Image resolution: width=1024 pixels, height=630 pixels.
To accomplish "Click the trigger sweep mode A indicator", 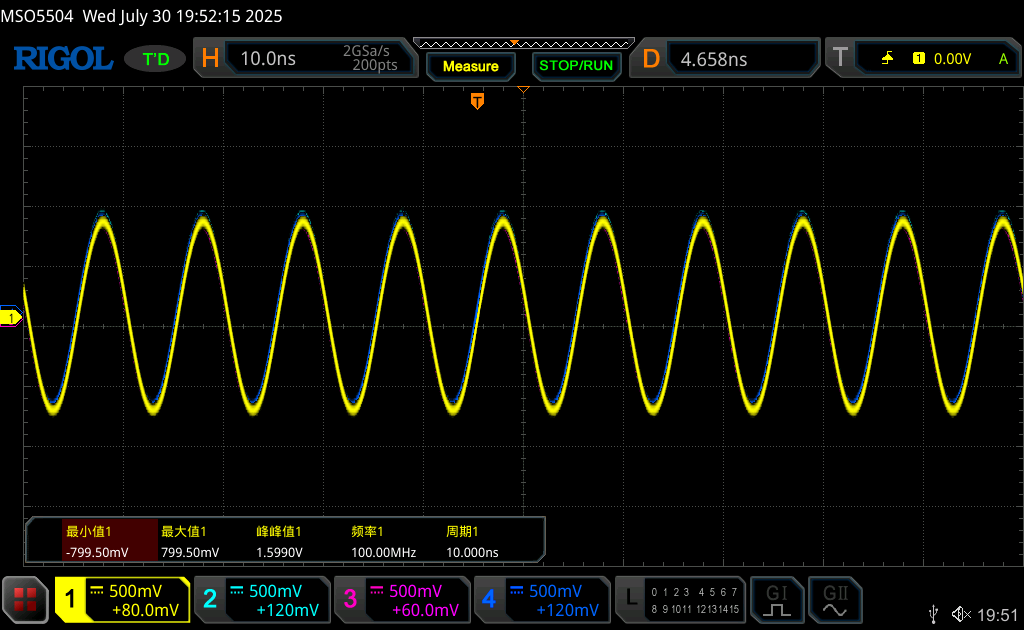I will pyautogui.click(x=1003, y=59).
